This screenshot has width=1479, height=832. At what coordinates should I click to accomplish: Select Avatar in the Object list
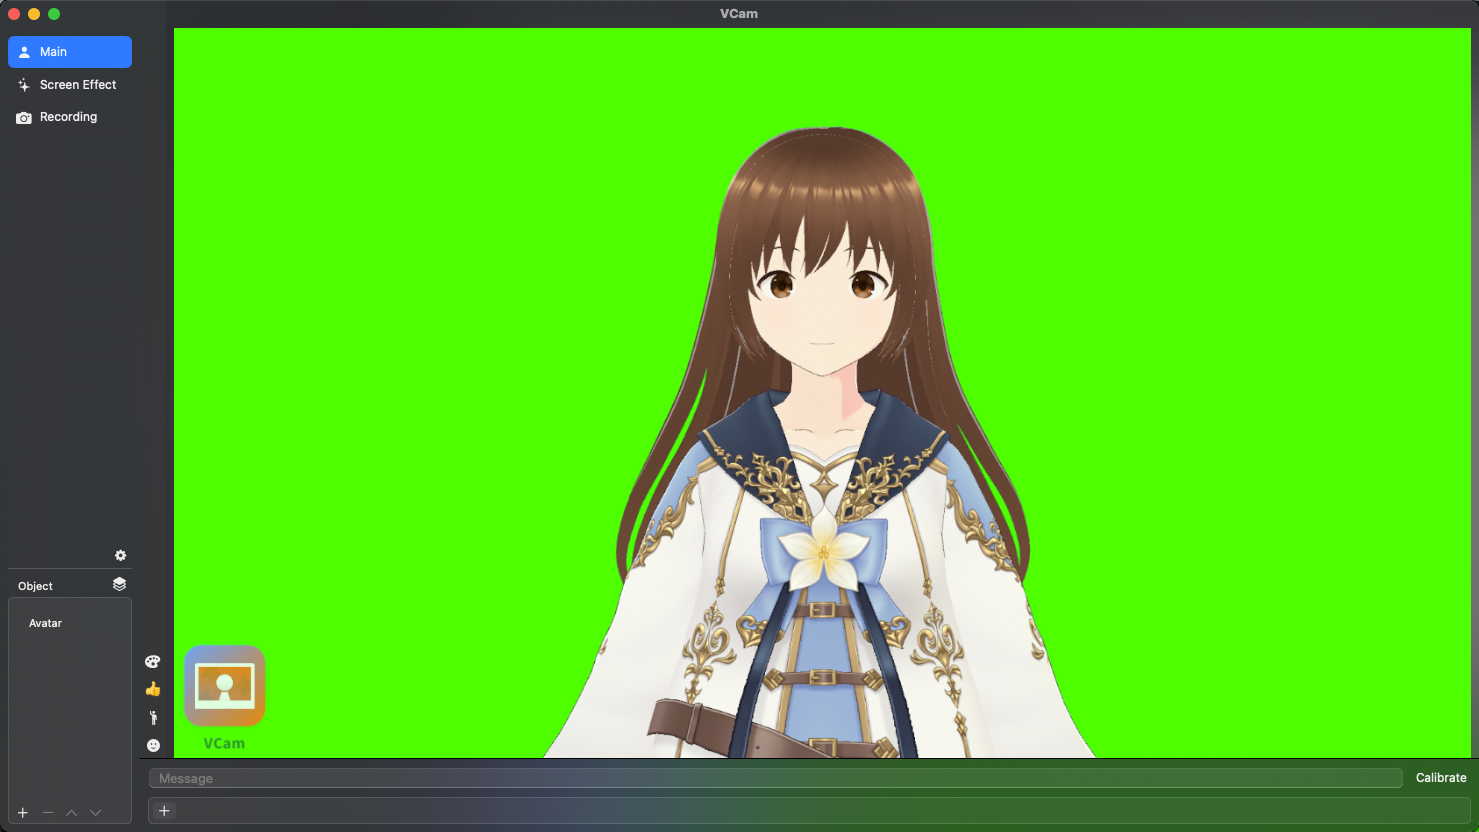pos(46,623)
